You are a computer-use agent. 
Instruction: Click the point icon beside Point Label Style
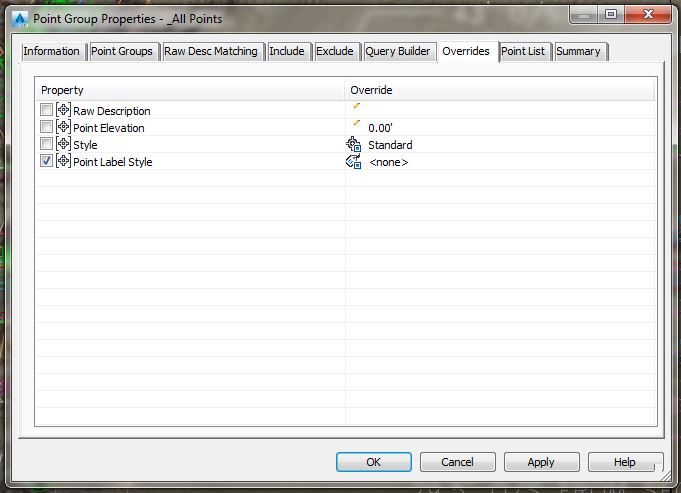(x=63, y=161)
